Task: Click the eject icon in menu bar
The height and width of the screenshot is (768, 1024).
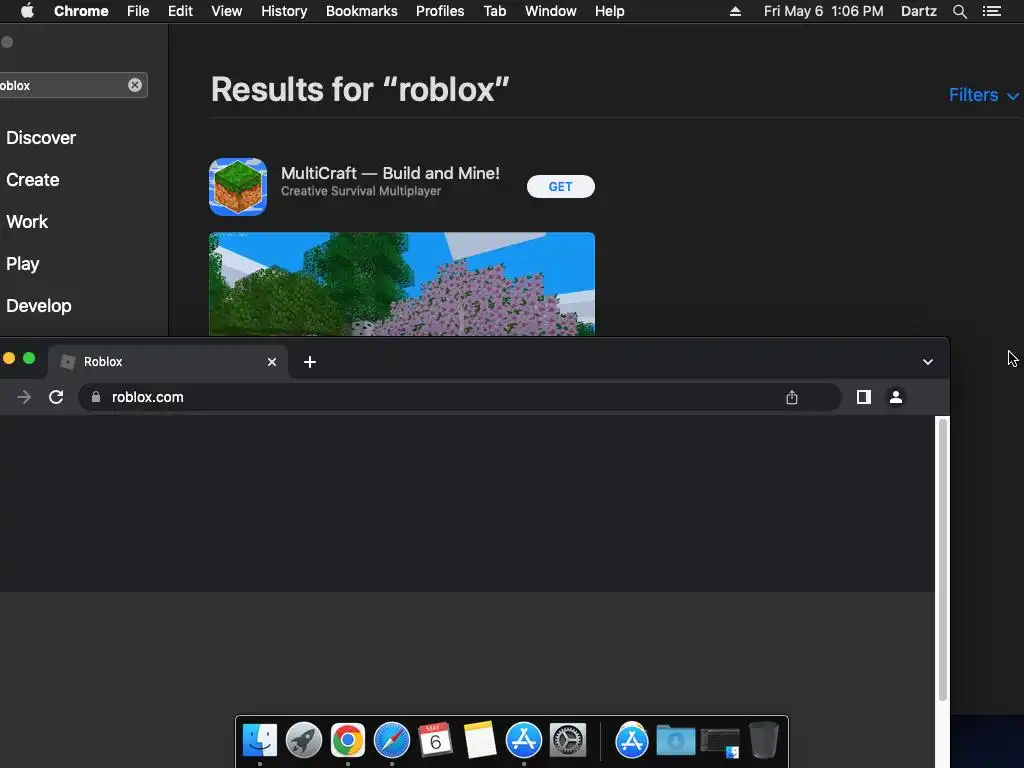Action: [735, 11]
